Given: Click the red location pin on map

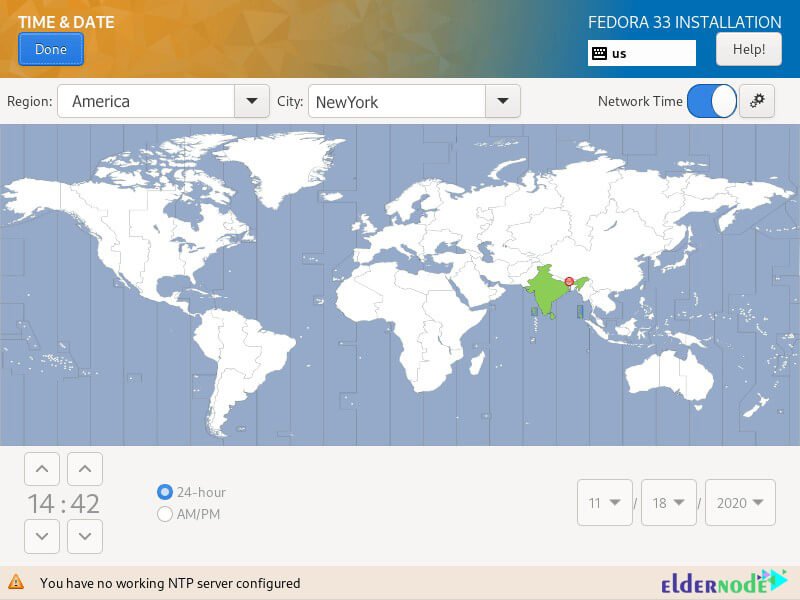Looking at the screenshot, I should tap(569, 282).
